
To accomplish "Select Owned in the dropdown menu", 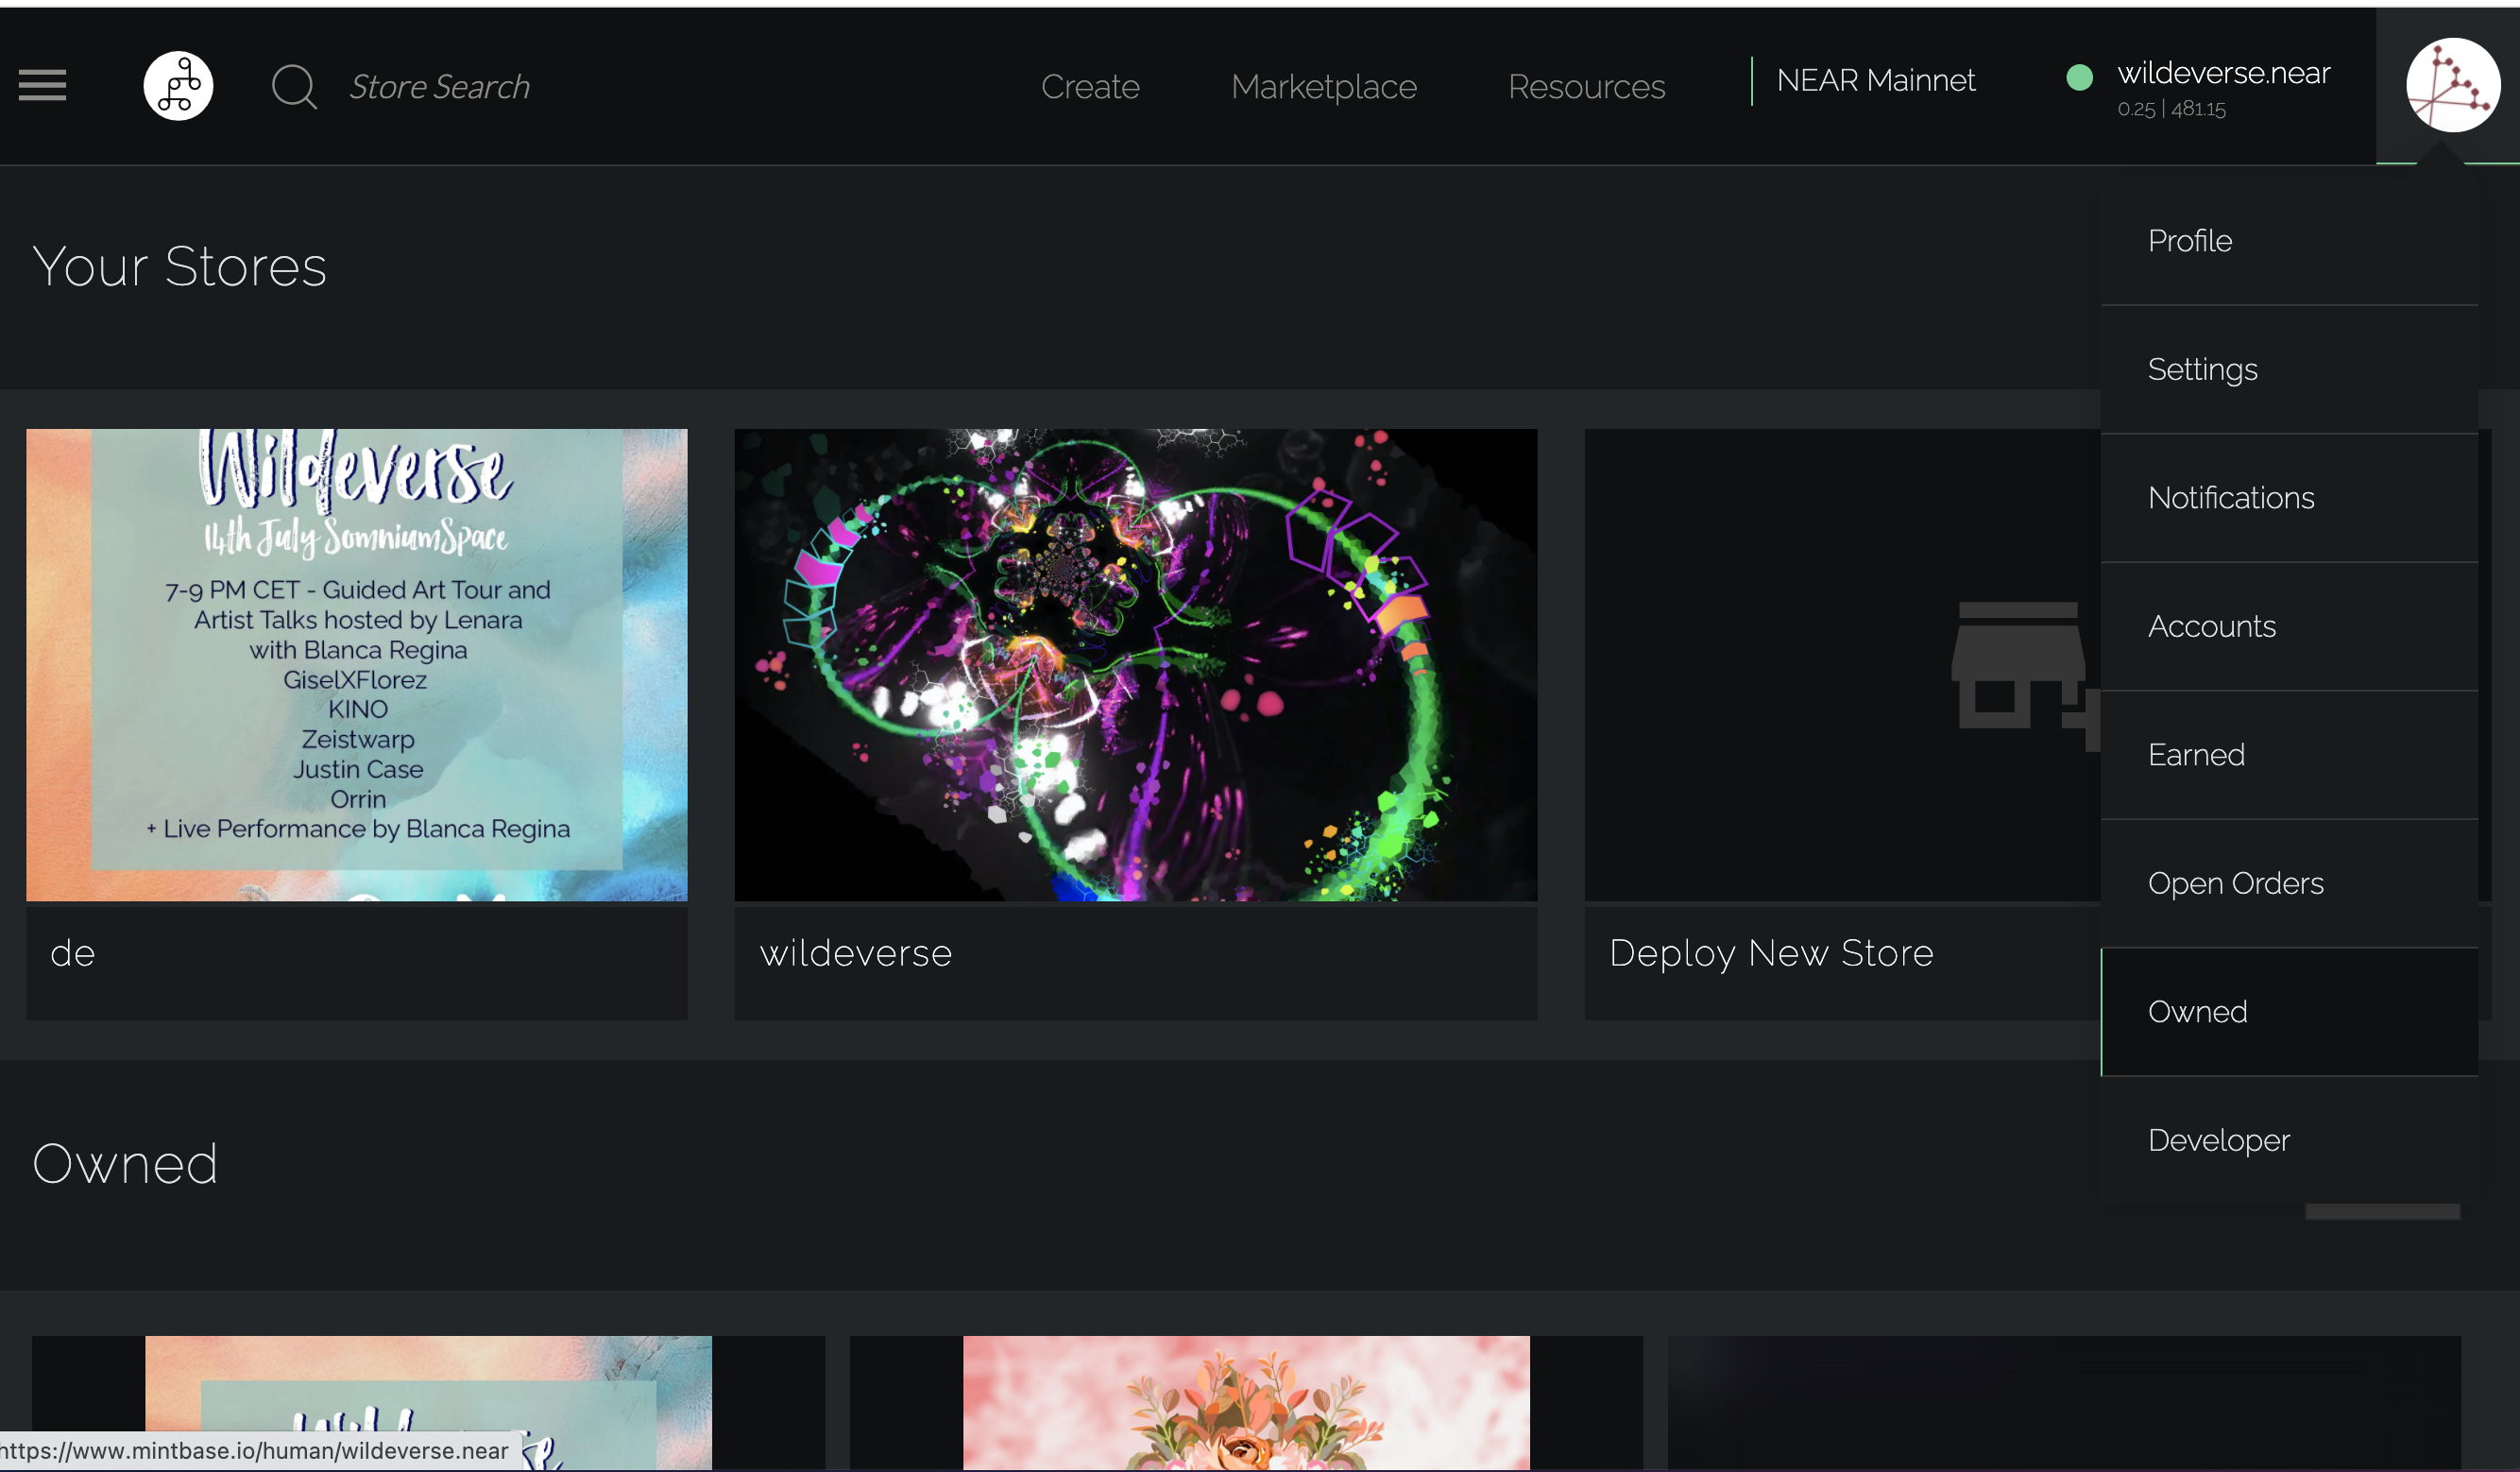I will (x=2289, y=1012).
